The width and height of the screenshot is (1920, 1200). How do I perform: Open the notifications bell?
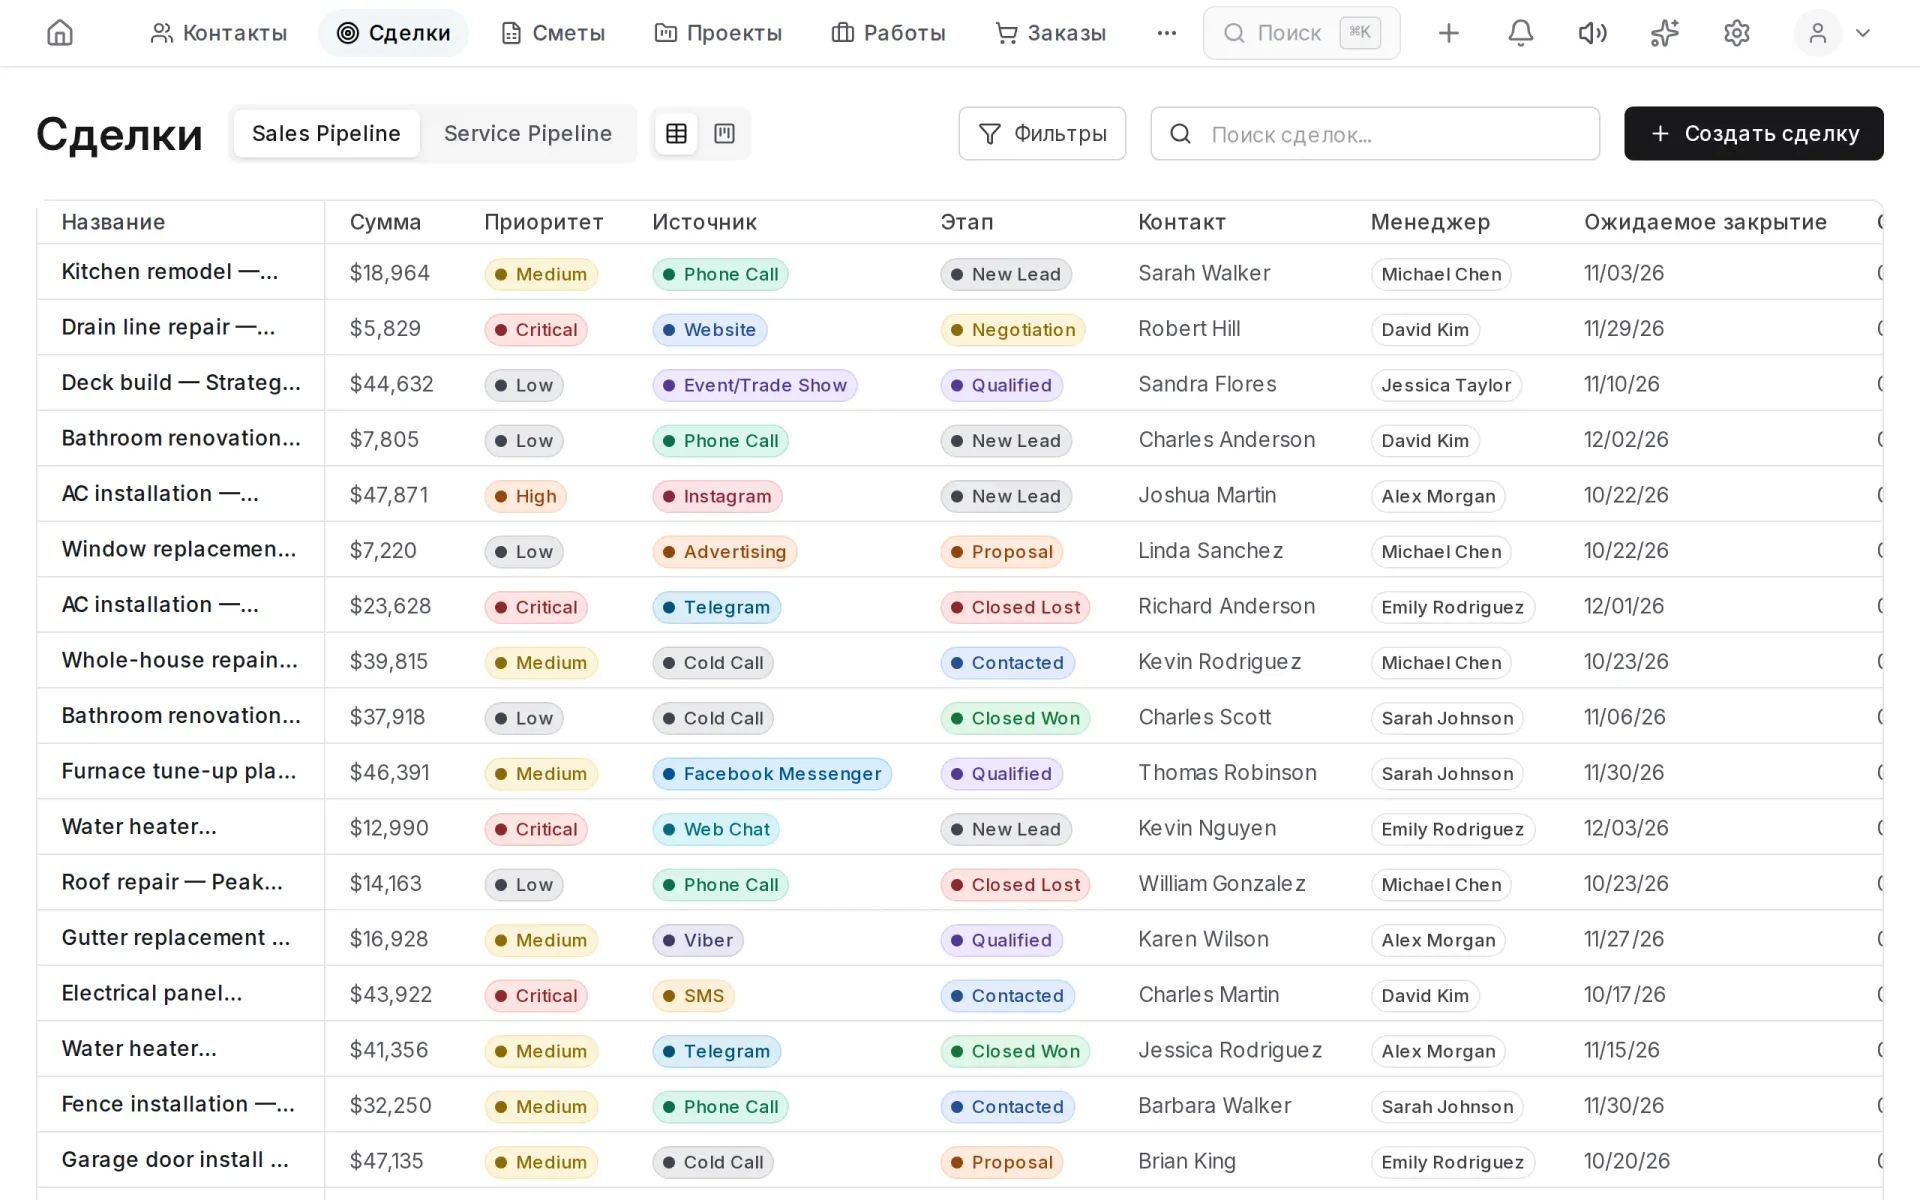pyautogui.click(x=1520, y=33)
